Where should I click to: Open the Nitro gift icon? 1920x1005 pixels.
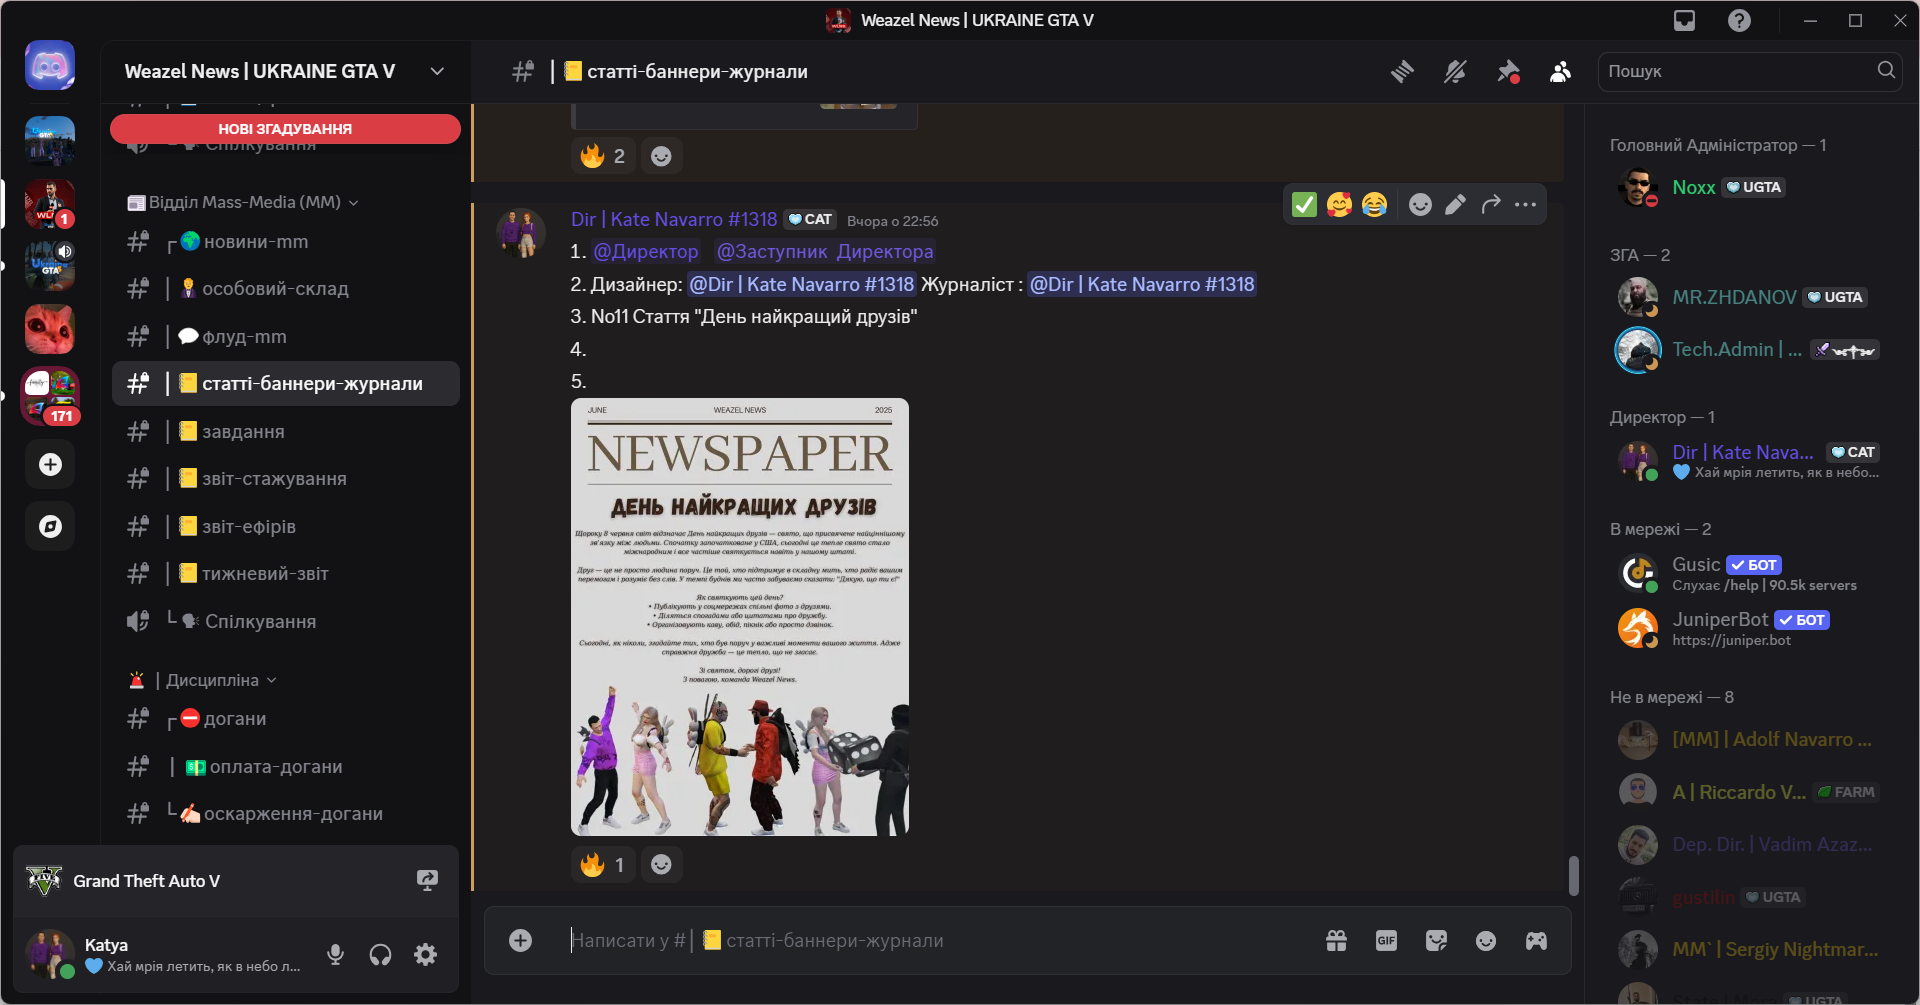[x=1336, y=940]
